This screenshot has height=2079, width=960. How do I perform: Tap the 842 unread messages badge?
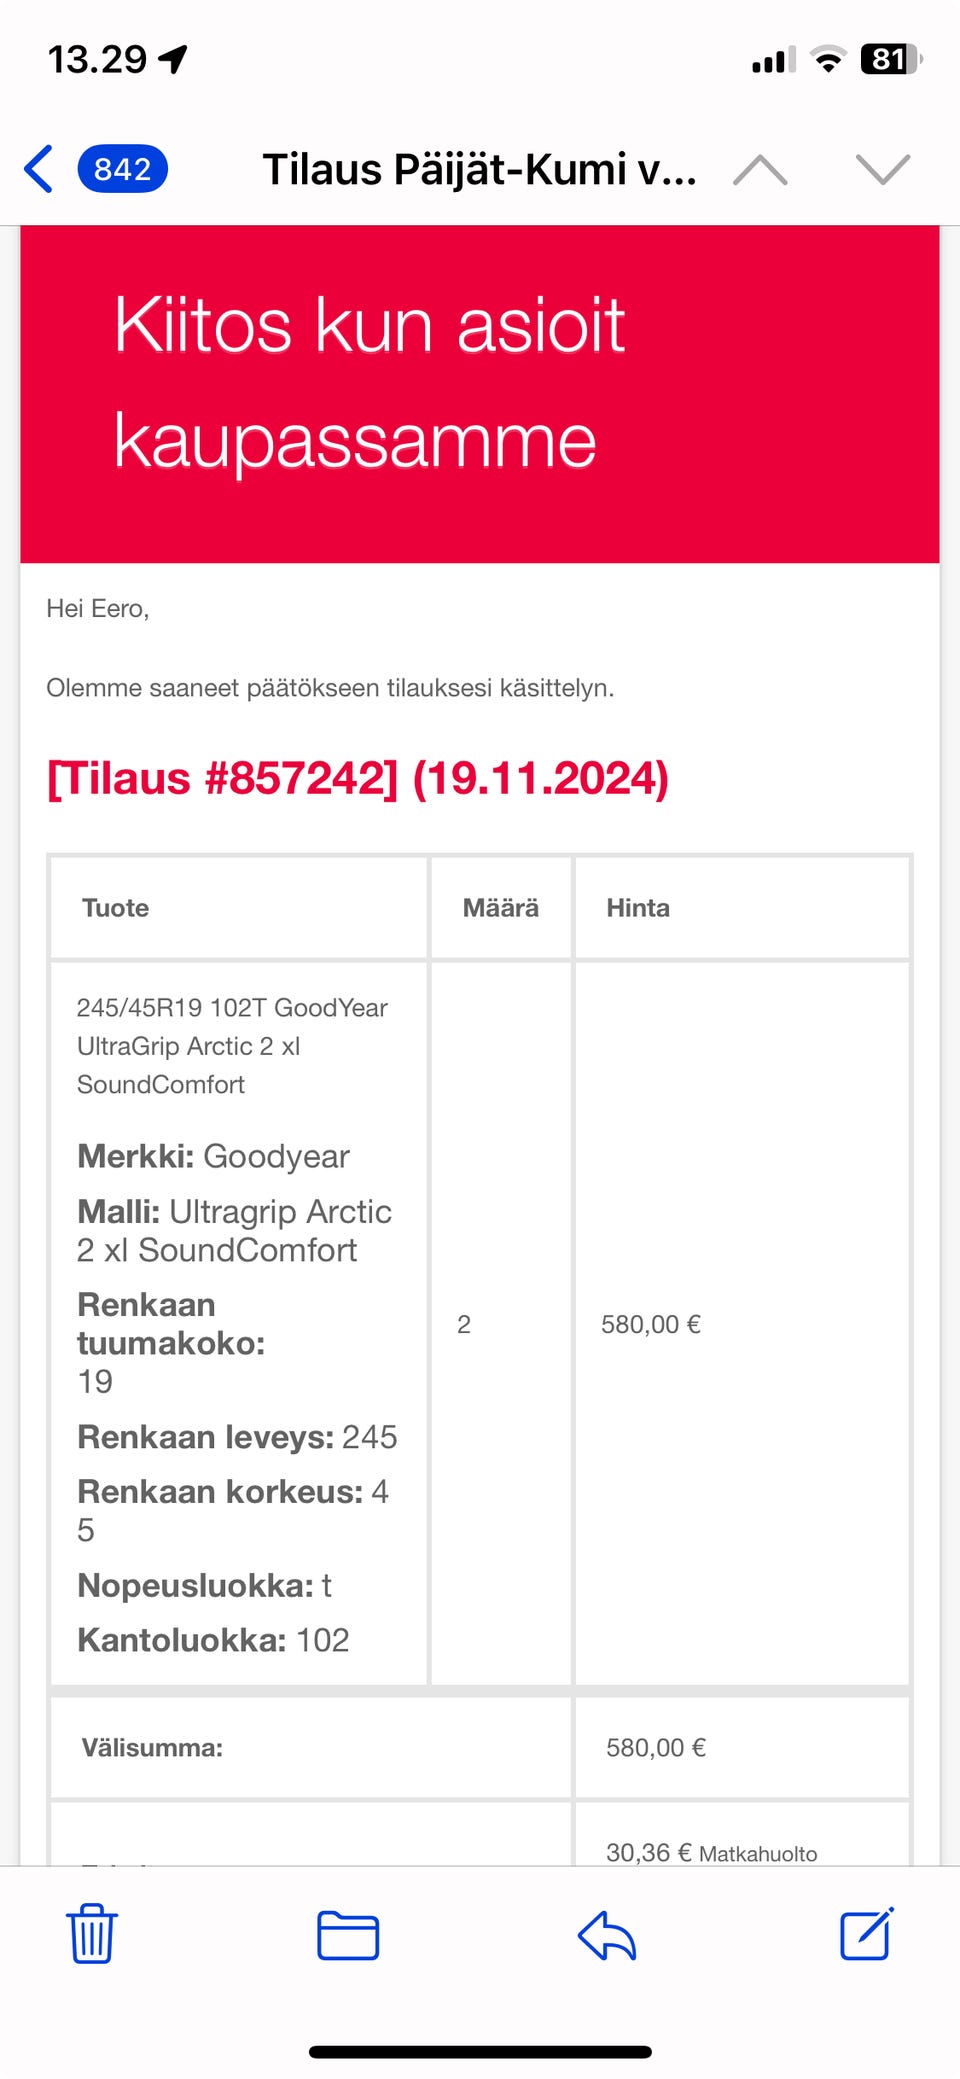pos(122,169)
